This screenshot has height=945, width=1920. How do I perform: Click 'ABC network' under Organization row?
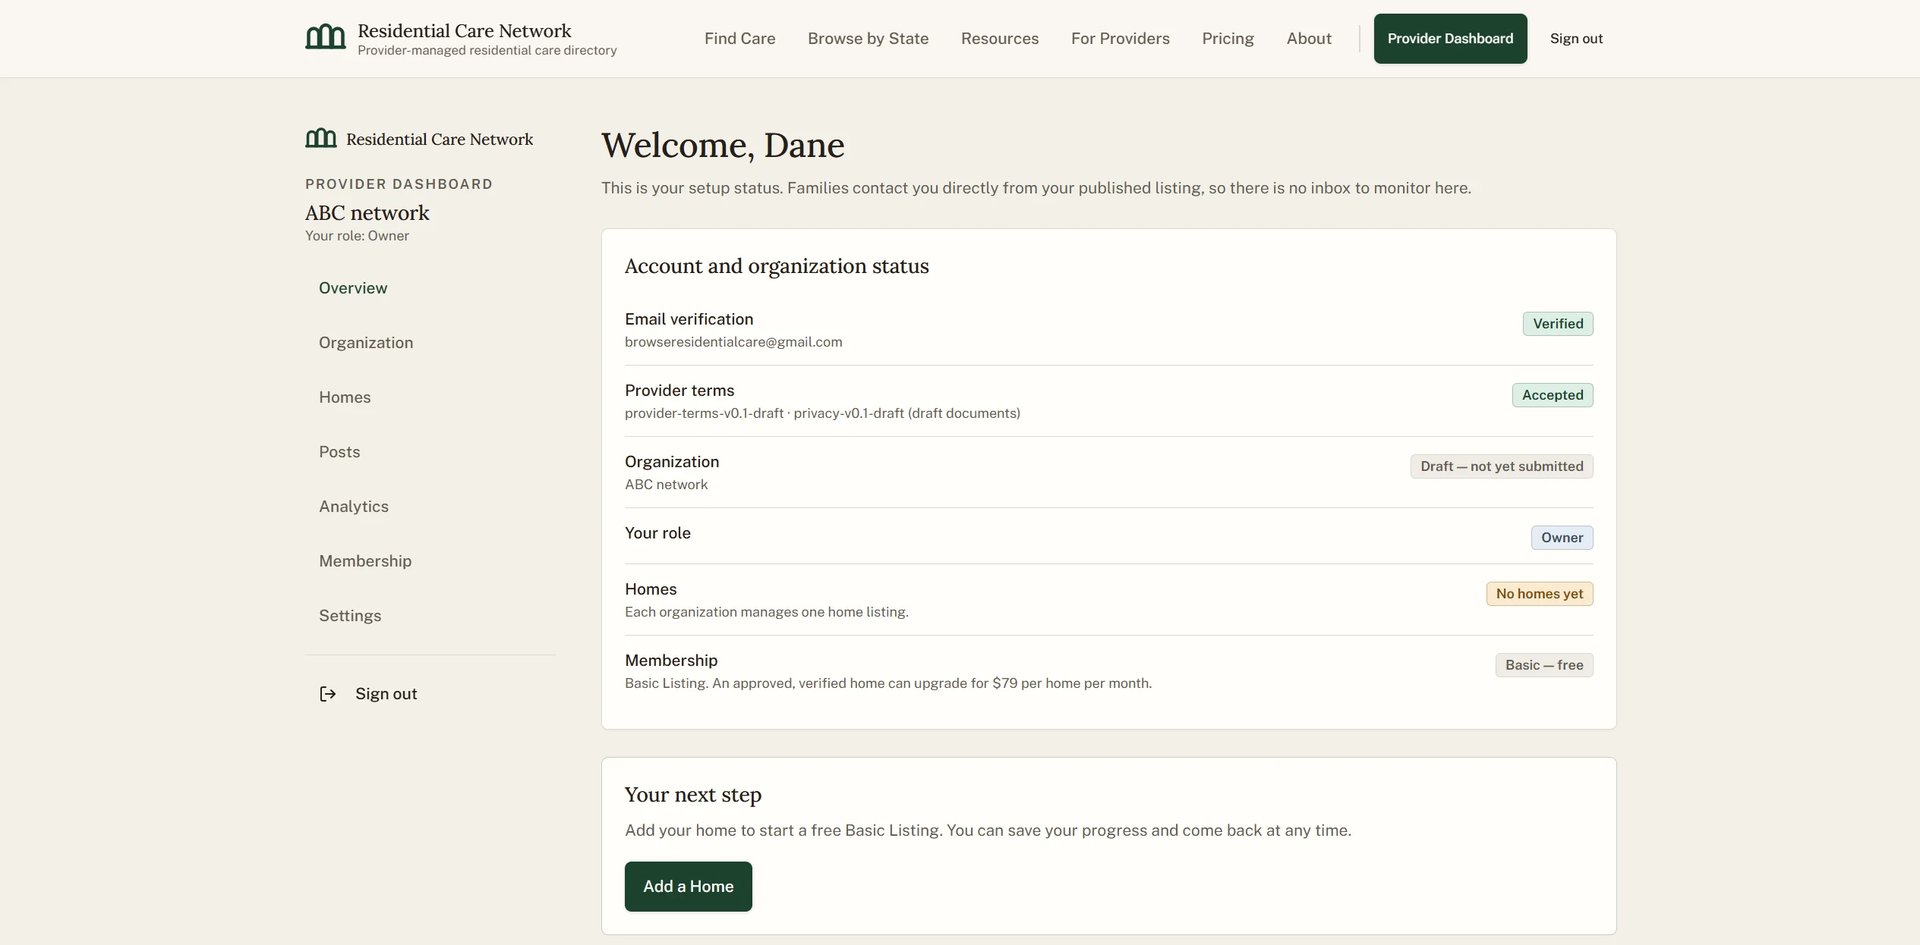pyautogui.click(x=666, y=484)
